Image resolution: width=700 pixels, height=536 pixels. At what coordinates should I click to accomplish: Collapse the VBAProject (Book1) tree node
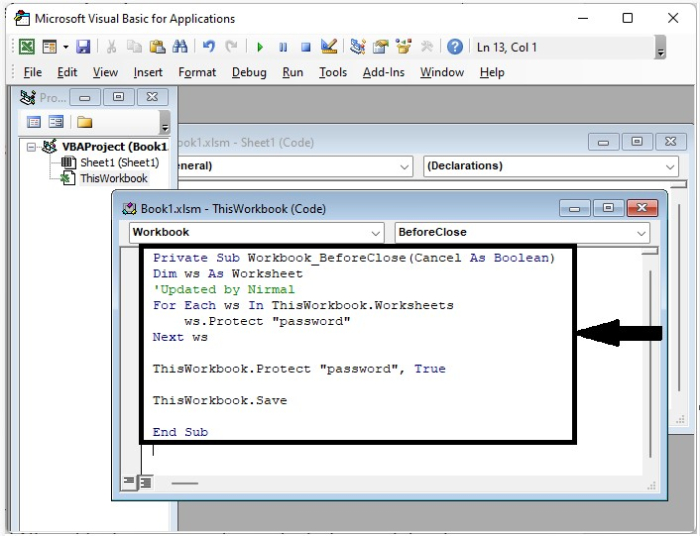pos(31,147)
